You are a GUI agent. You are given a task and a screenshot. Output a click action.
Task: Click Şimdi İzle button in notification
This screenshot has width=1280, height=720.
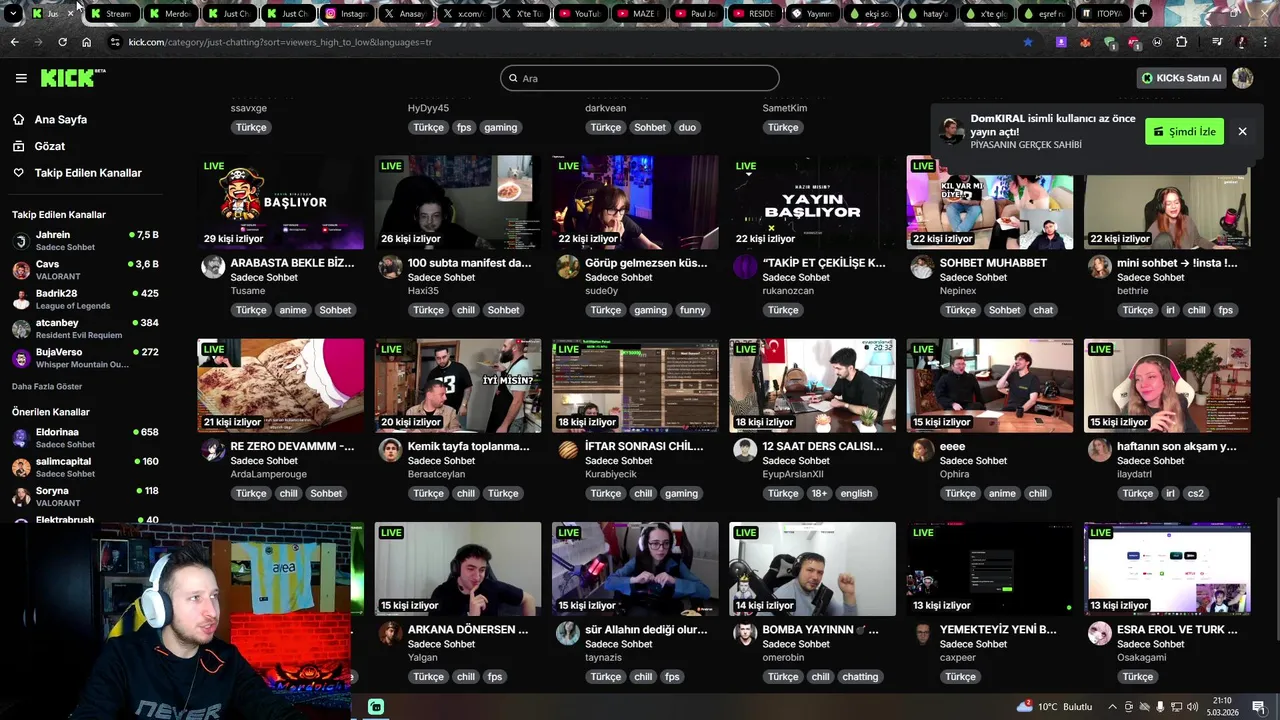pos(1184,131)
